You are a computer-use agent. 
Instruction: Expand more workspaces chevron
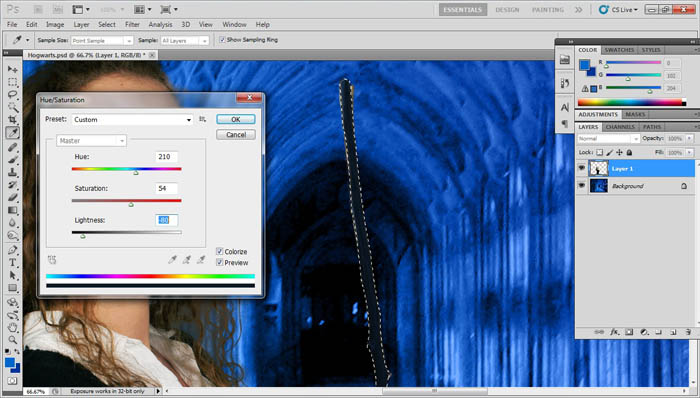(x=579, y=9)
